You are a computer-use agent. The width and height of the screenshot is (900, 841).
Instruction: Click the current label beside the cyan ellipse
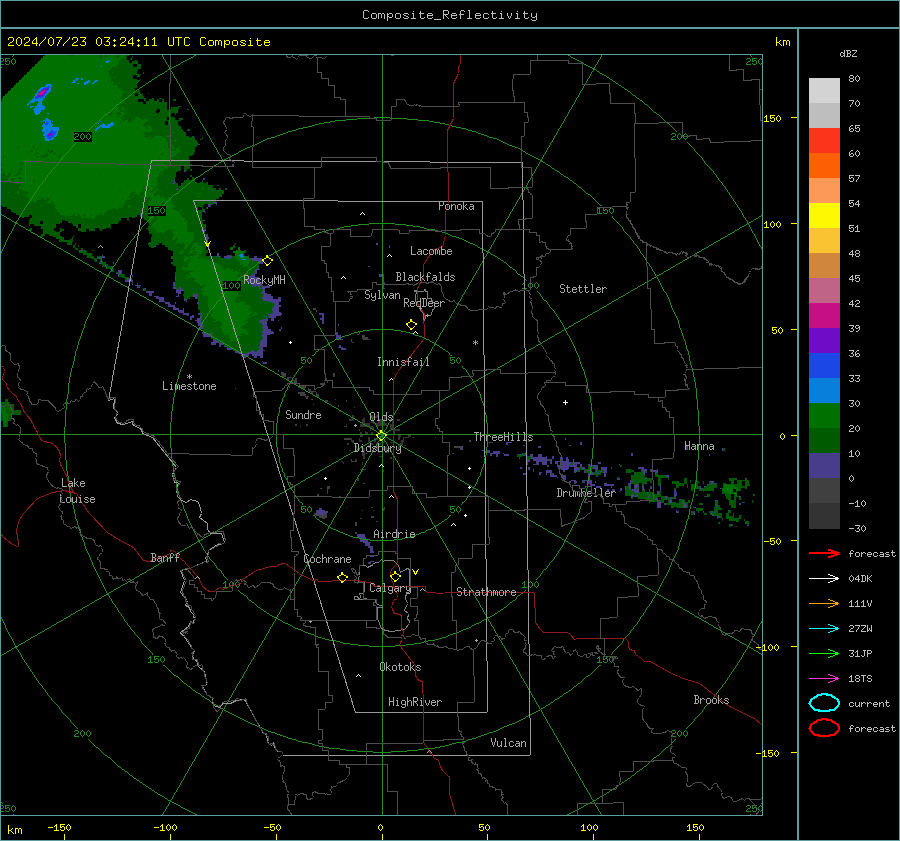tap(869, 703)
